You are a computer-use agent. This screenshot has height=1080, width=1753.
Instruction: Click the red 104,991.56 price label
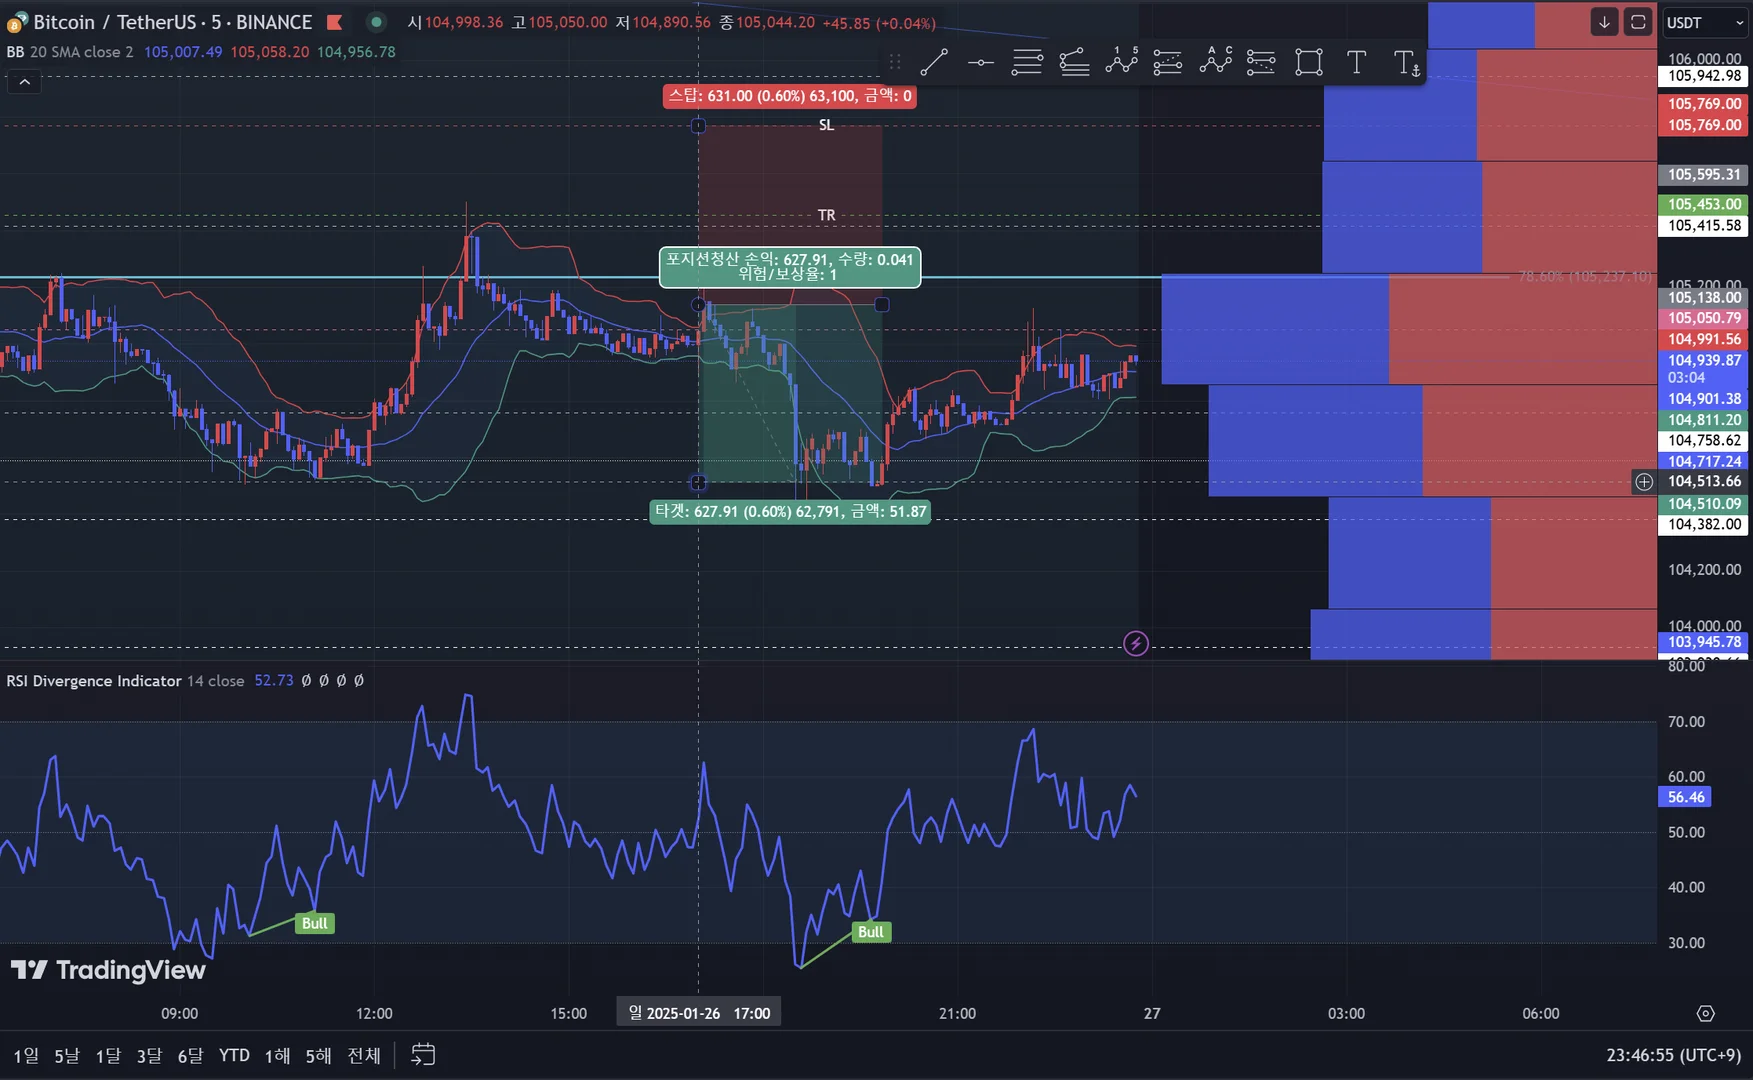(1704, 339)
